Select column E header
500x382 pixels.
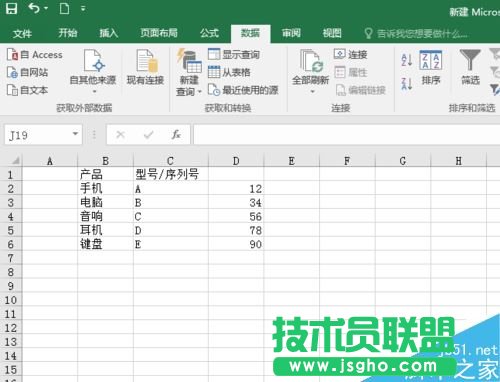292,161
